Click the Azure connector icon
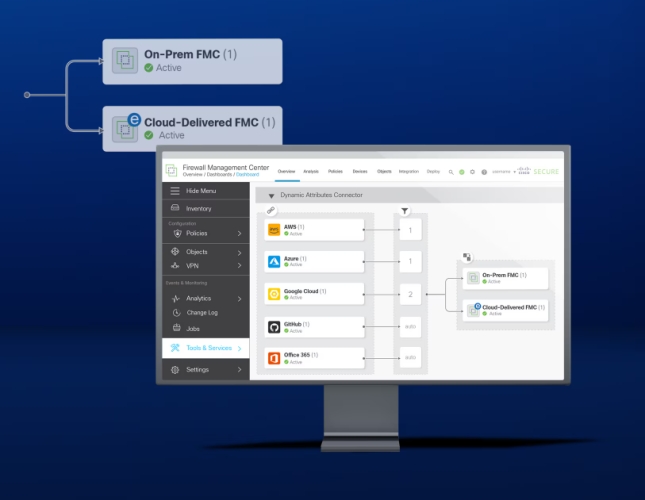 click(275, 262)
